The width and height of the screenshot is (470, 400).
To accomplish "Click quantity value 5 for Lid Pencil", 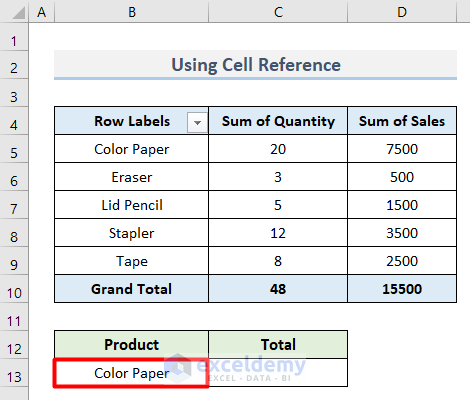I will pyautogui.click(x=278, y=205).
